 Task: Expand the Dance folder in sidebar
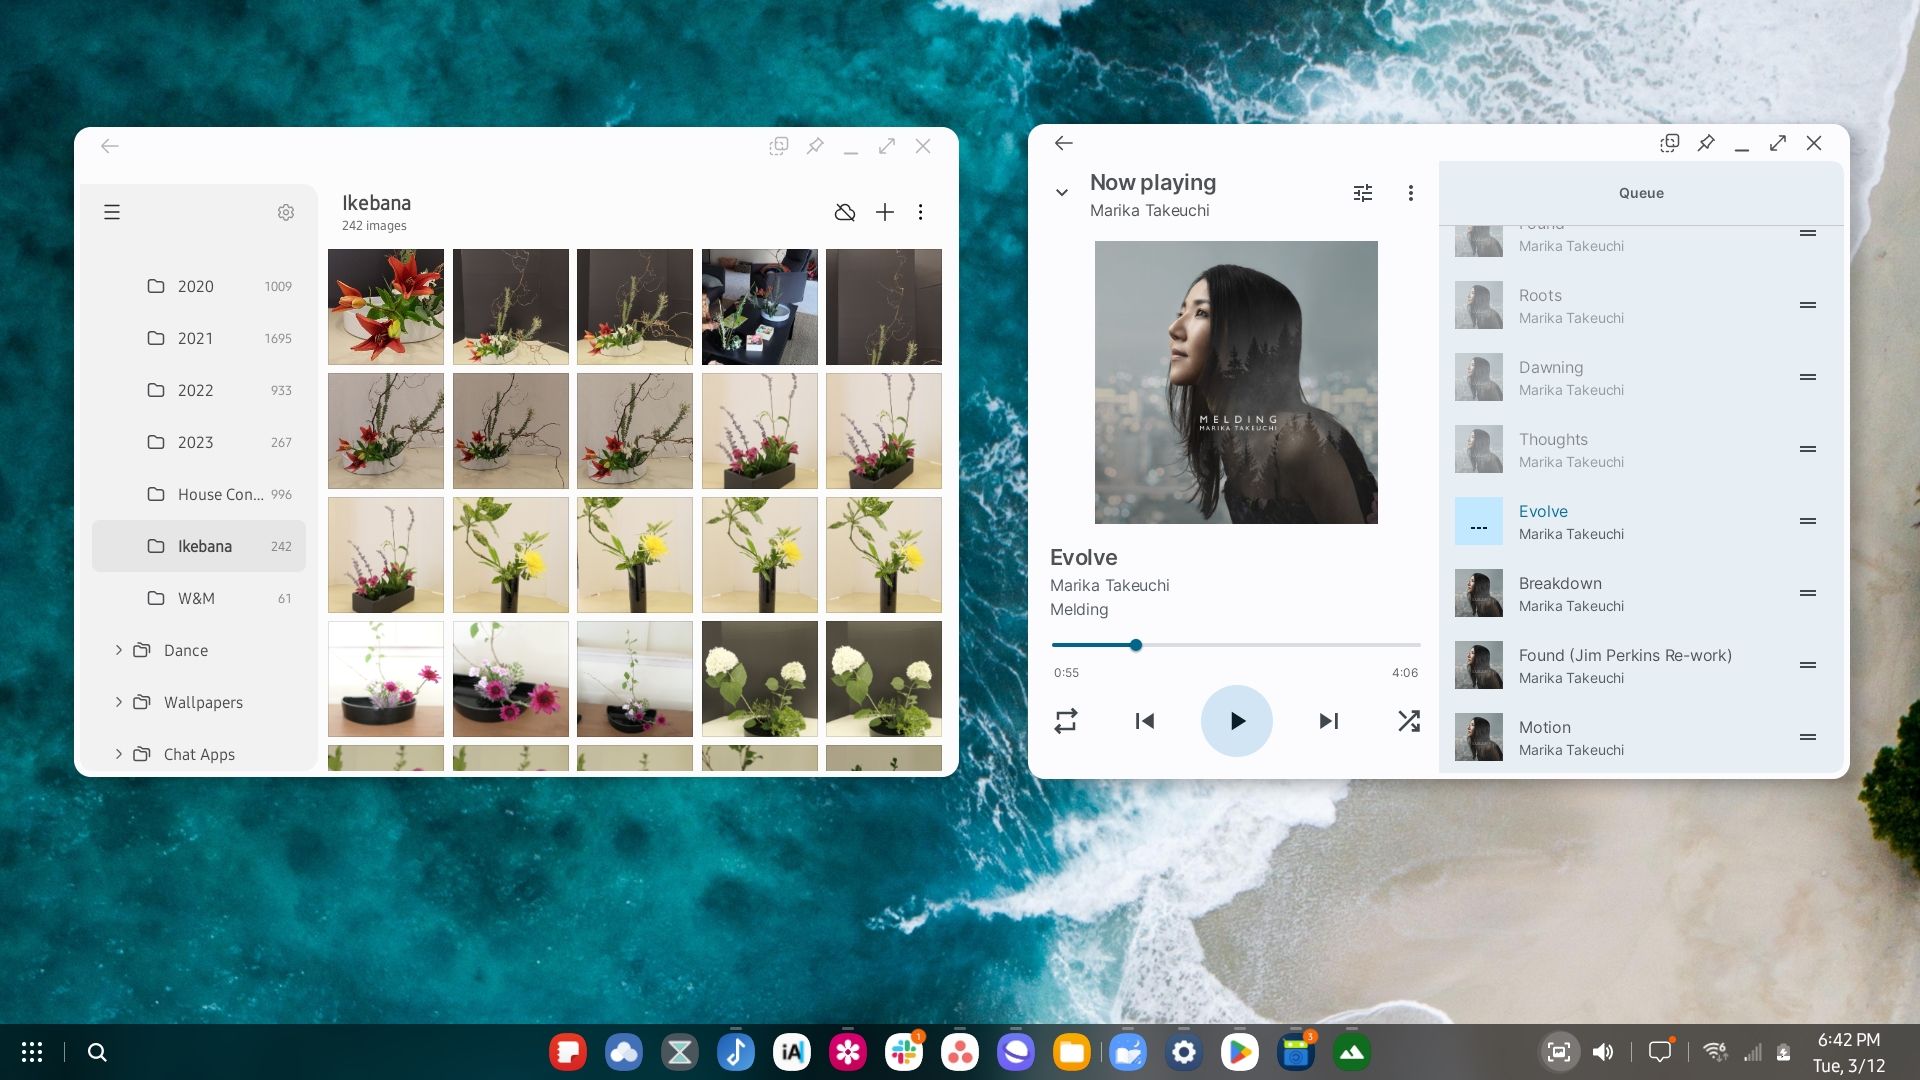pos(117,650)
